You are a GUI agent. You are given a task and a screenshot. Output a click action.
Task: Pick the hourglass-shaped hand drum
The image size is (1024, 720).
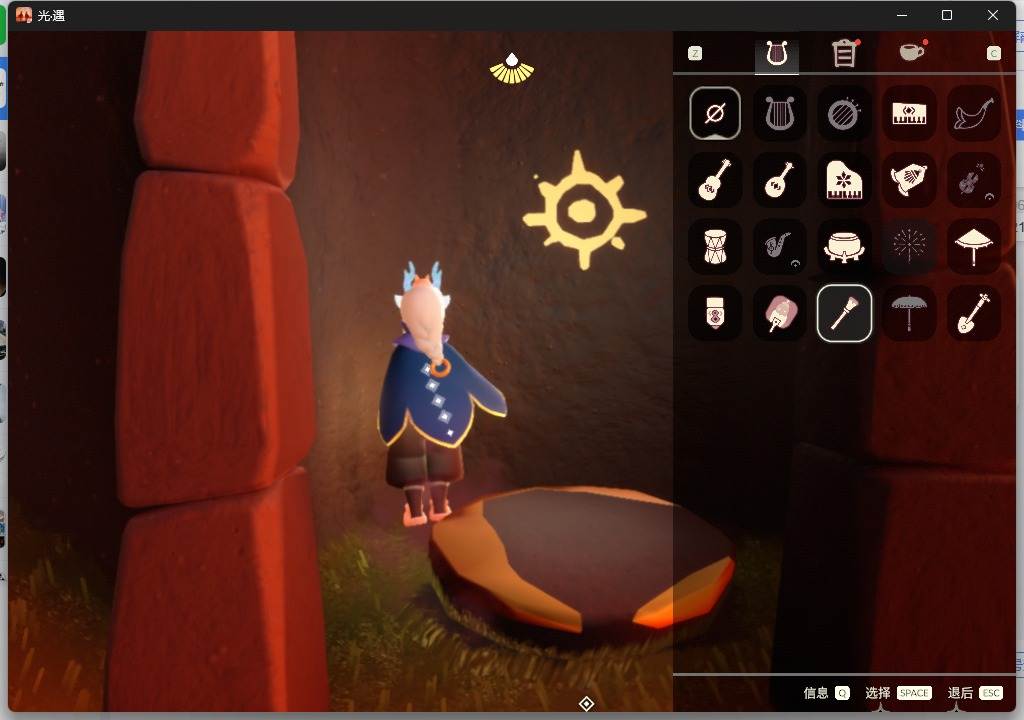tap(714, 246)
